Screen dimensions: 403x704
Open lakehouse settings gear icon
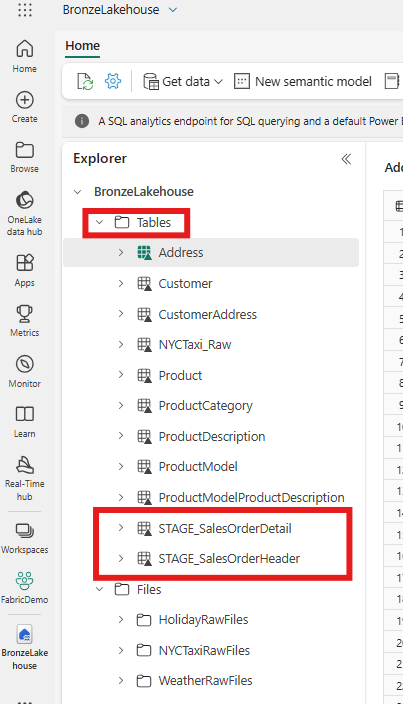coord(113,81)
